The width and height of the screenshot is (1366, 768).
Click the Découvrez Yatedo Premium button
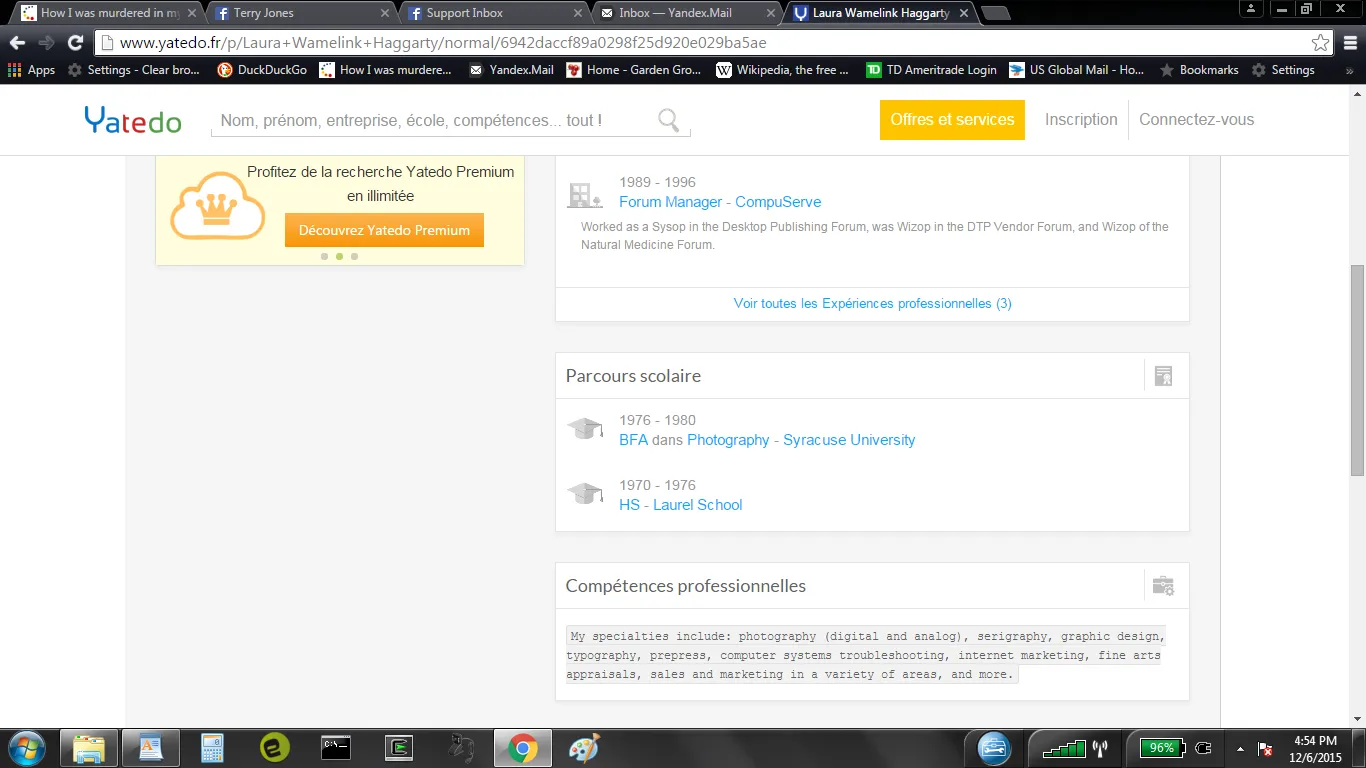tap(384, 230)
